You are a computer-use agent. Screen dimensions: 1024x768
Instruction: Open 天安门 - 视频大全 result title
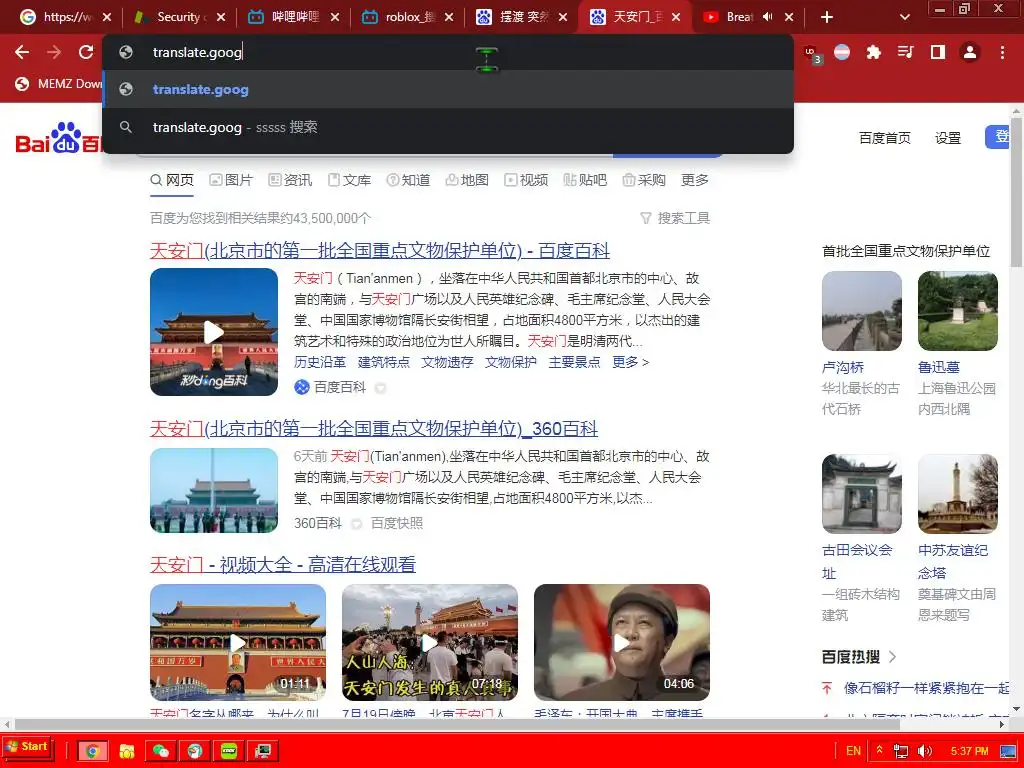pos(283,564)
